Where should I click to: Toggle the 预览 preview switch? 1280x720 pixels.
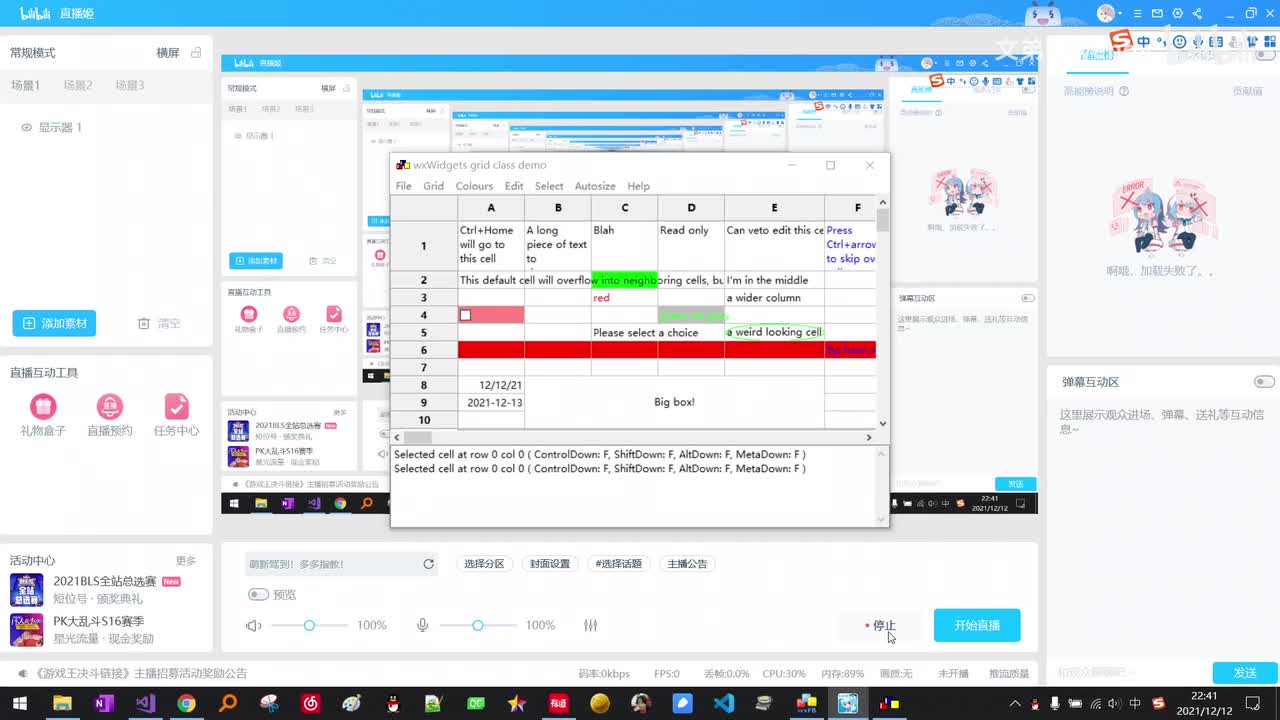click(x=258, y=594)
